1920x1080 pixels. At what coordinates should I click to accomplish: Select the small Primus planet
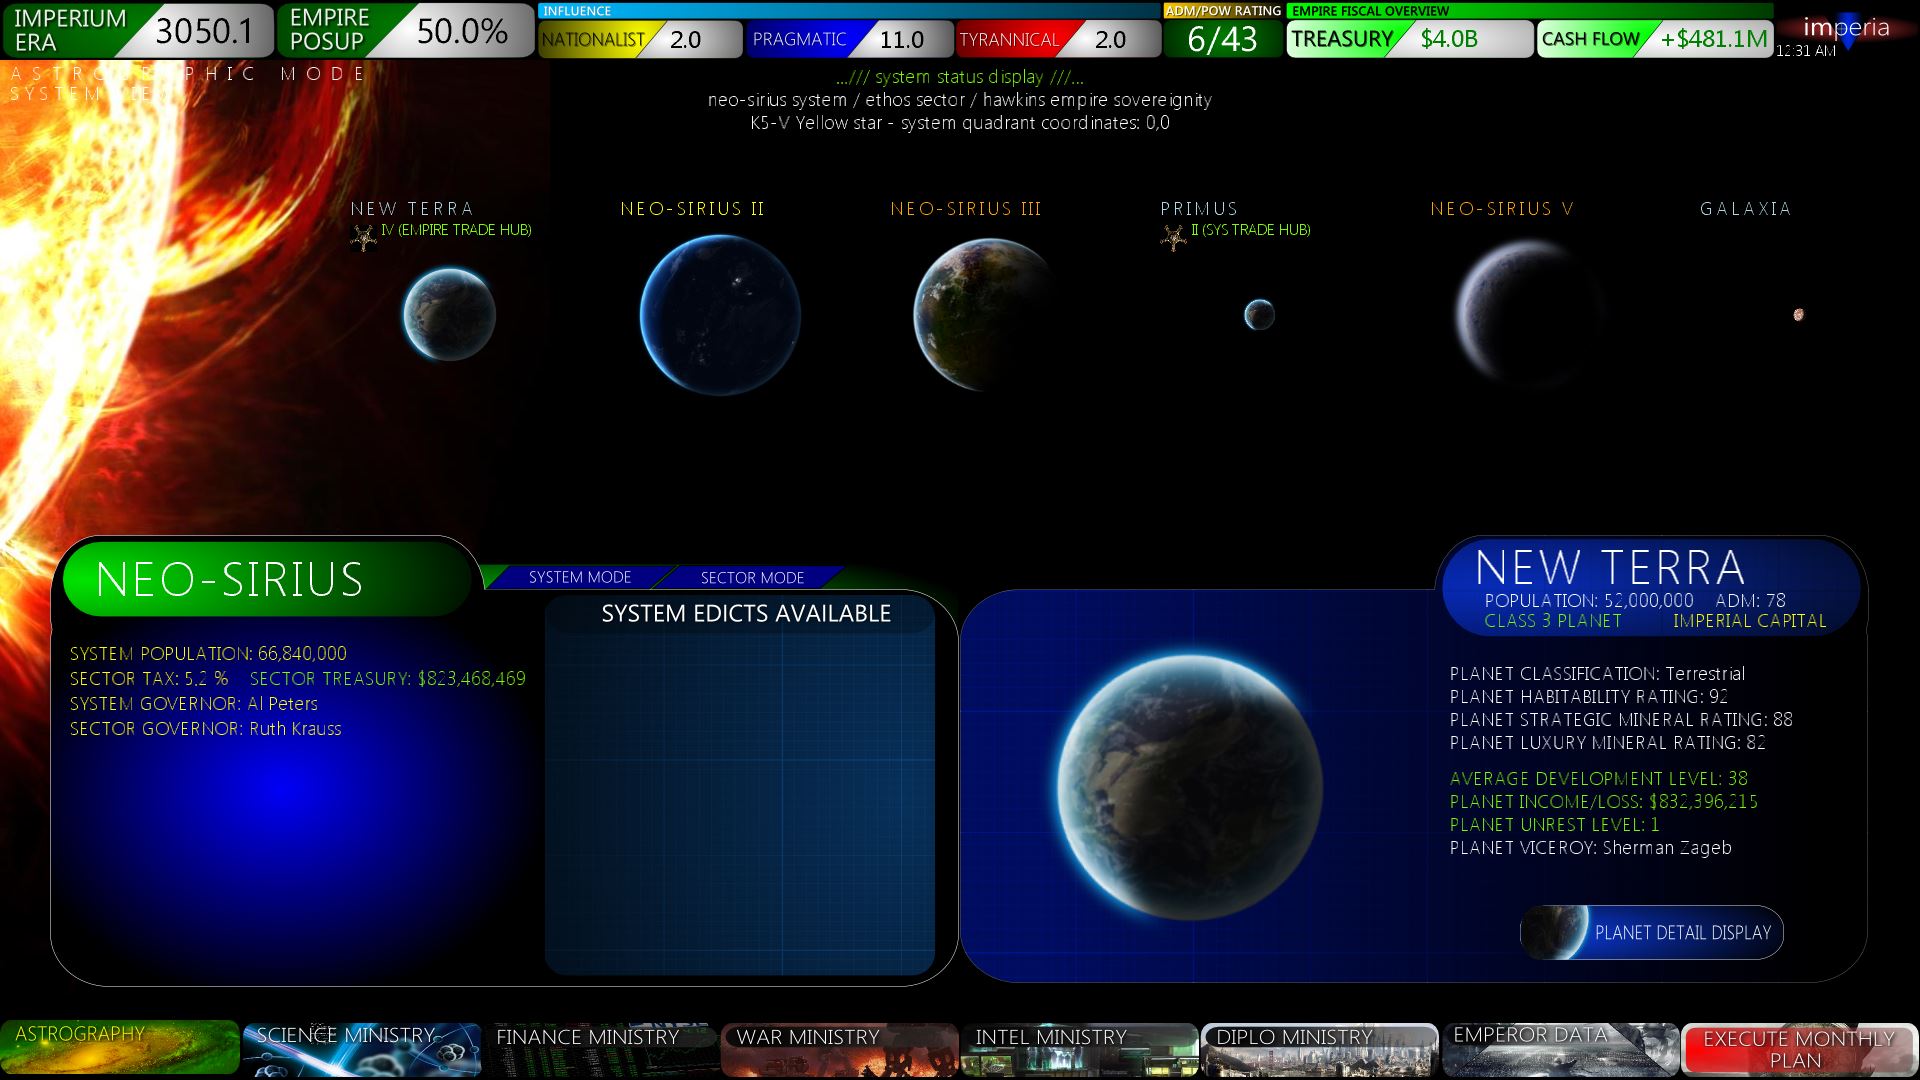(1259, 315)
